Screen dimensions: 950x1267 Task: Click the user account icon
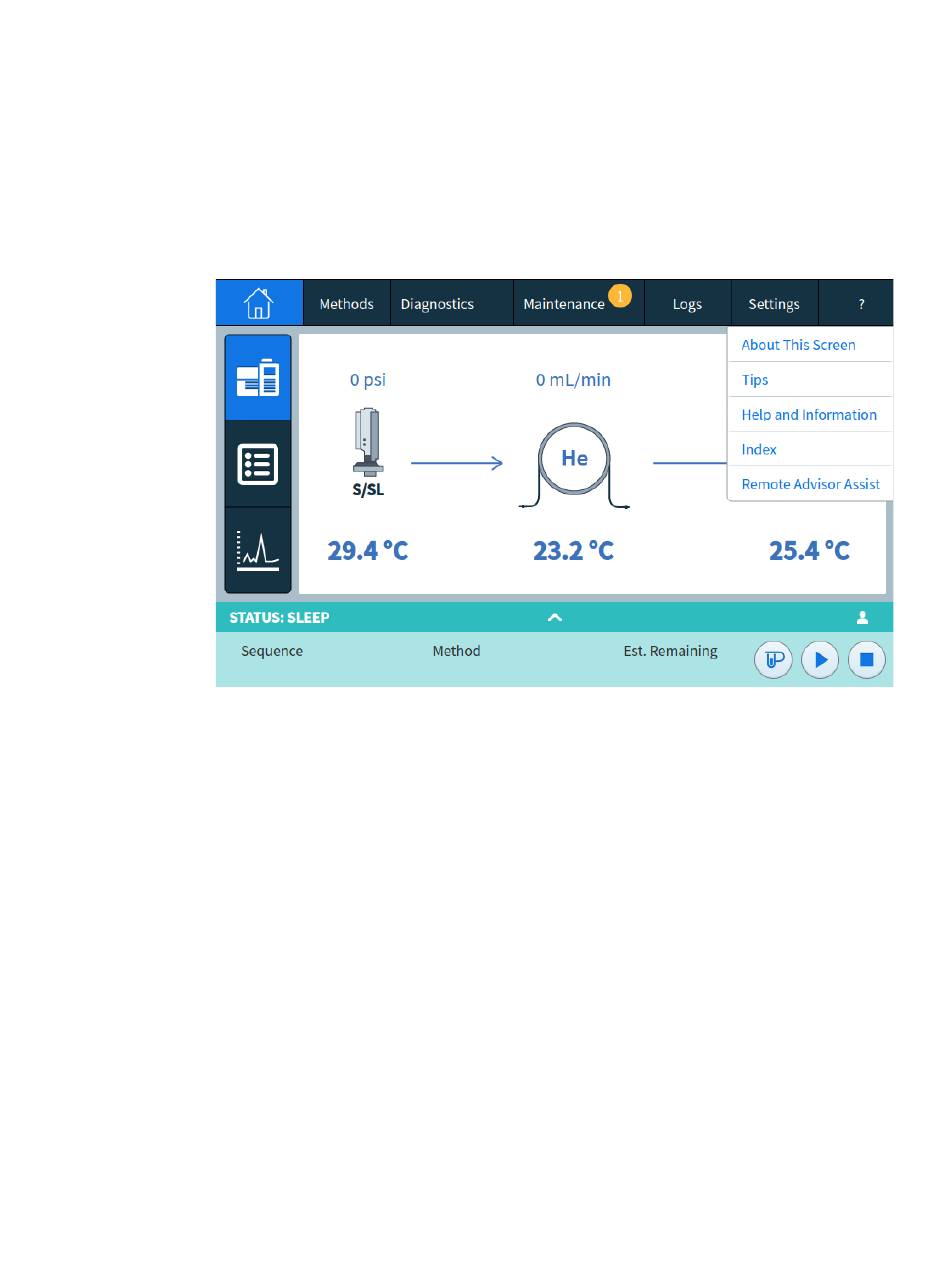point(862,618)
